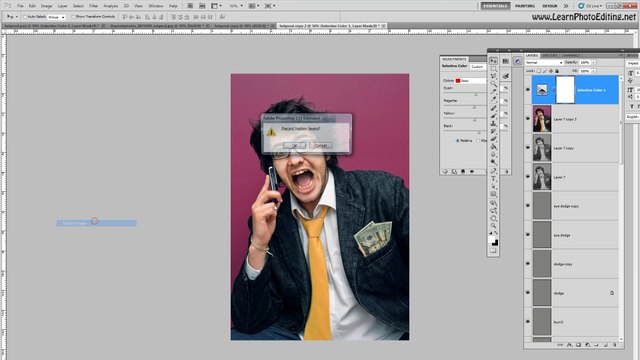Click Cancel in the discard hidden layers dialog
Screen dimensions: 640x360
coord(320,145)
